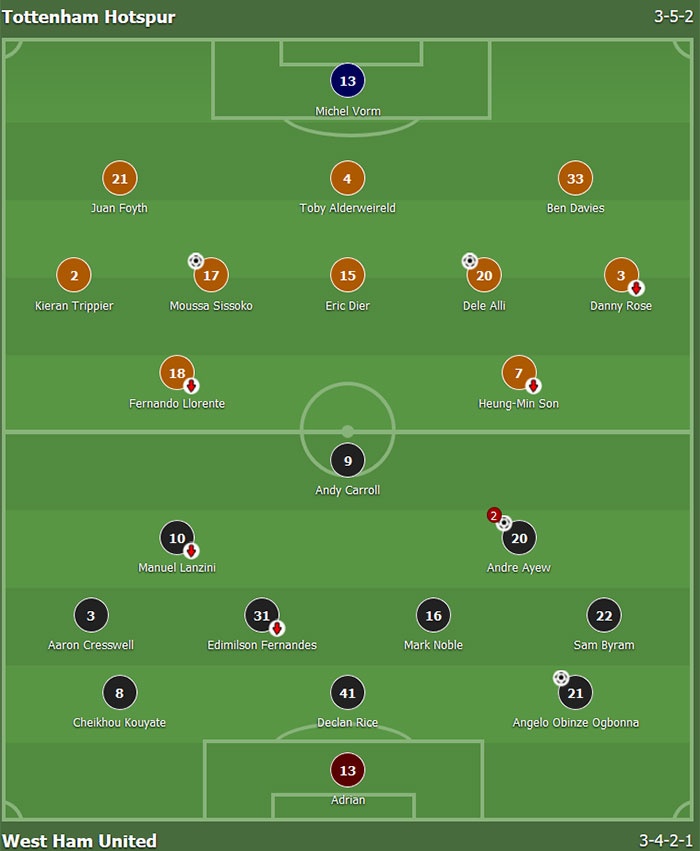This screenshot has height=851, width=700.
Task: Click the Toby Alderweireld player name
Action: coord(348,208)
